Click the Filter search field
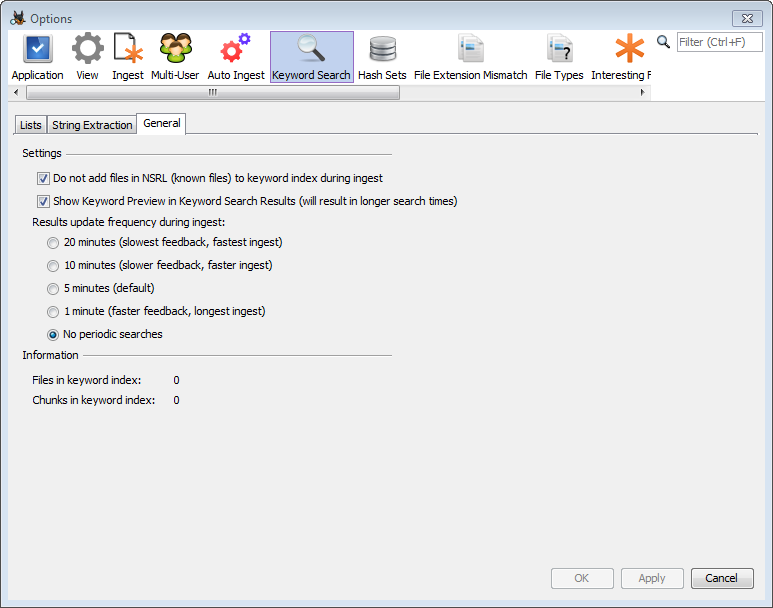 point(719,42)
